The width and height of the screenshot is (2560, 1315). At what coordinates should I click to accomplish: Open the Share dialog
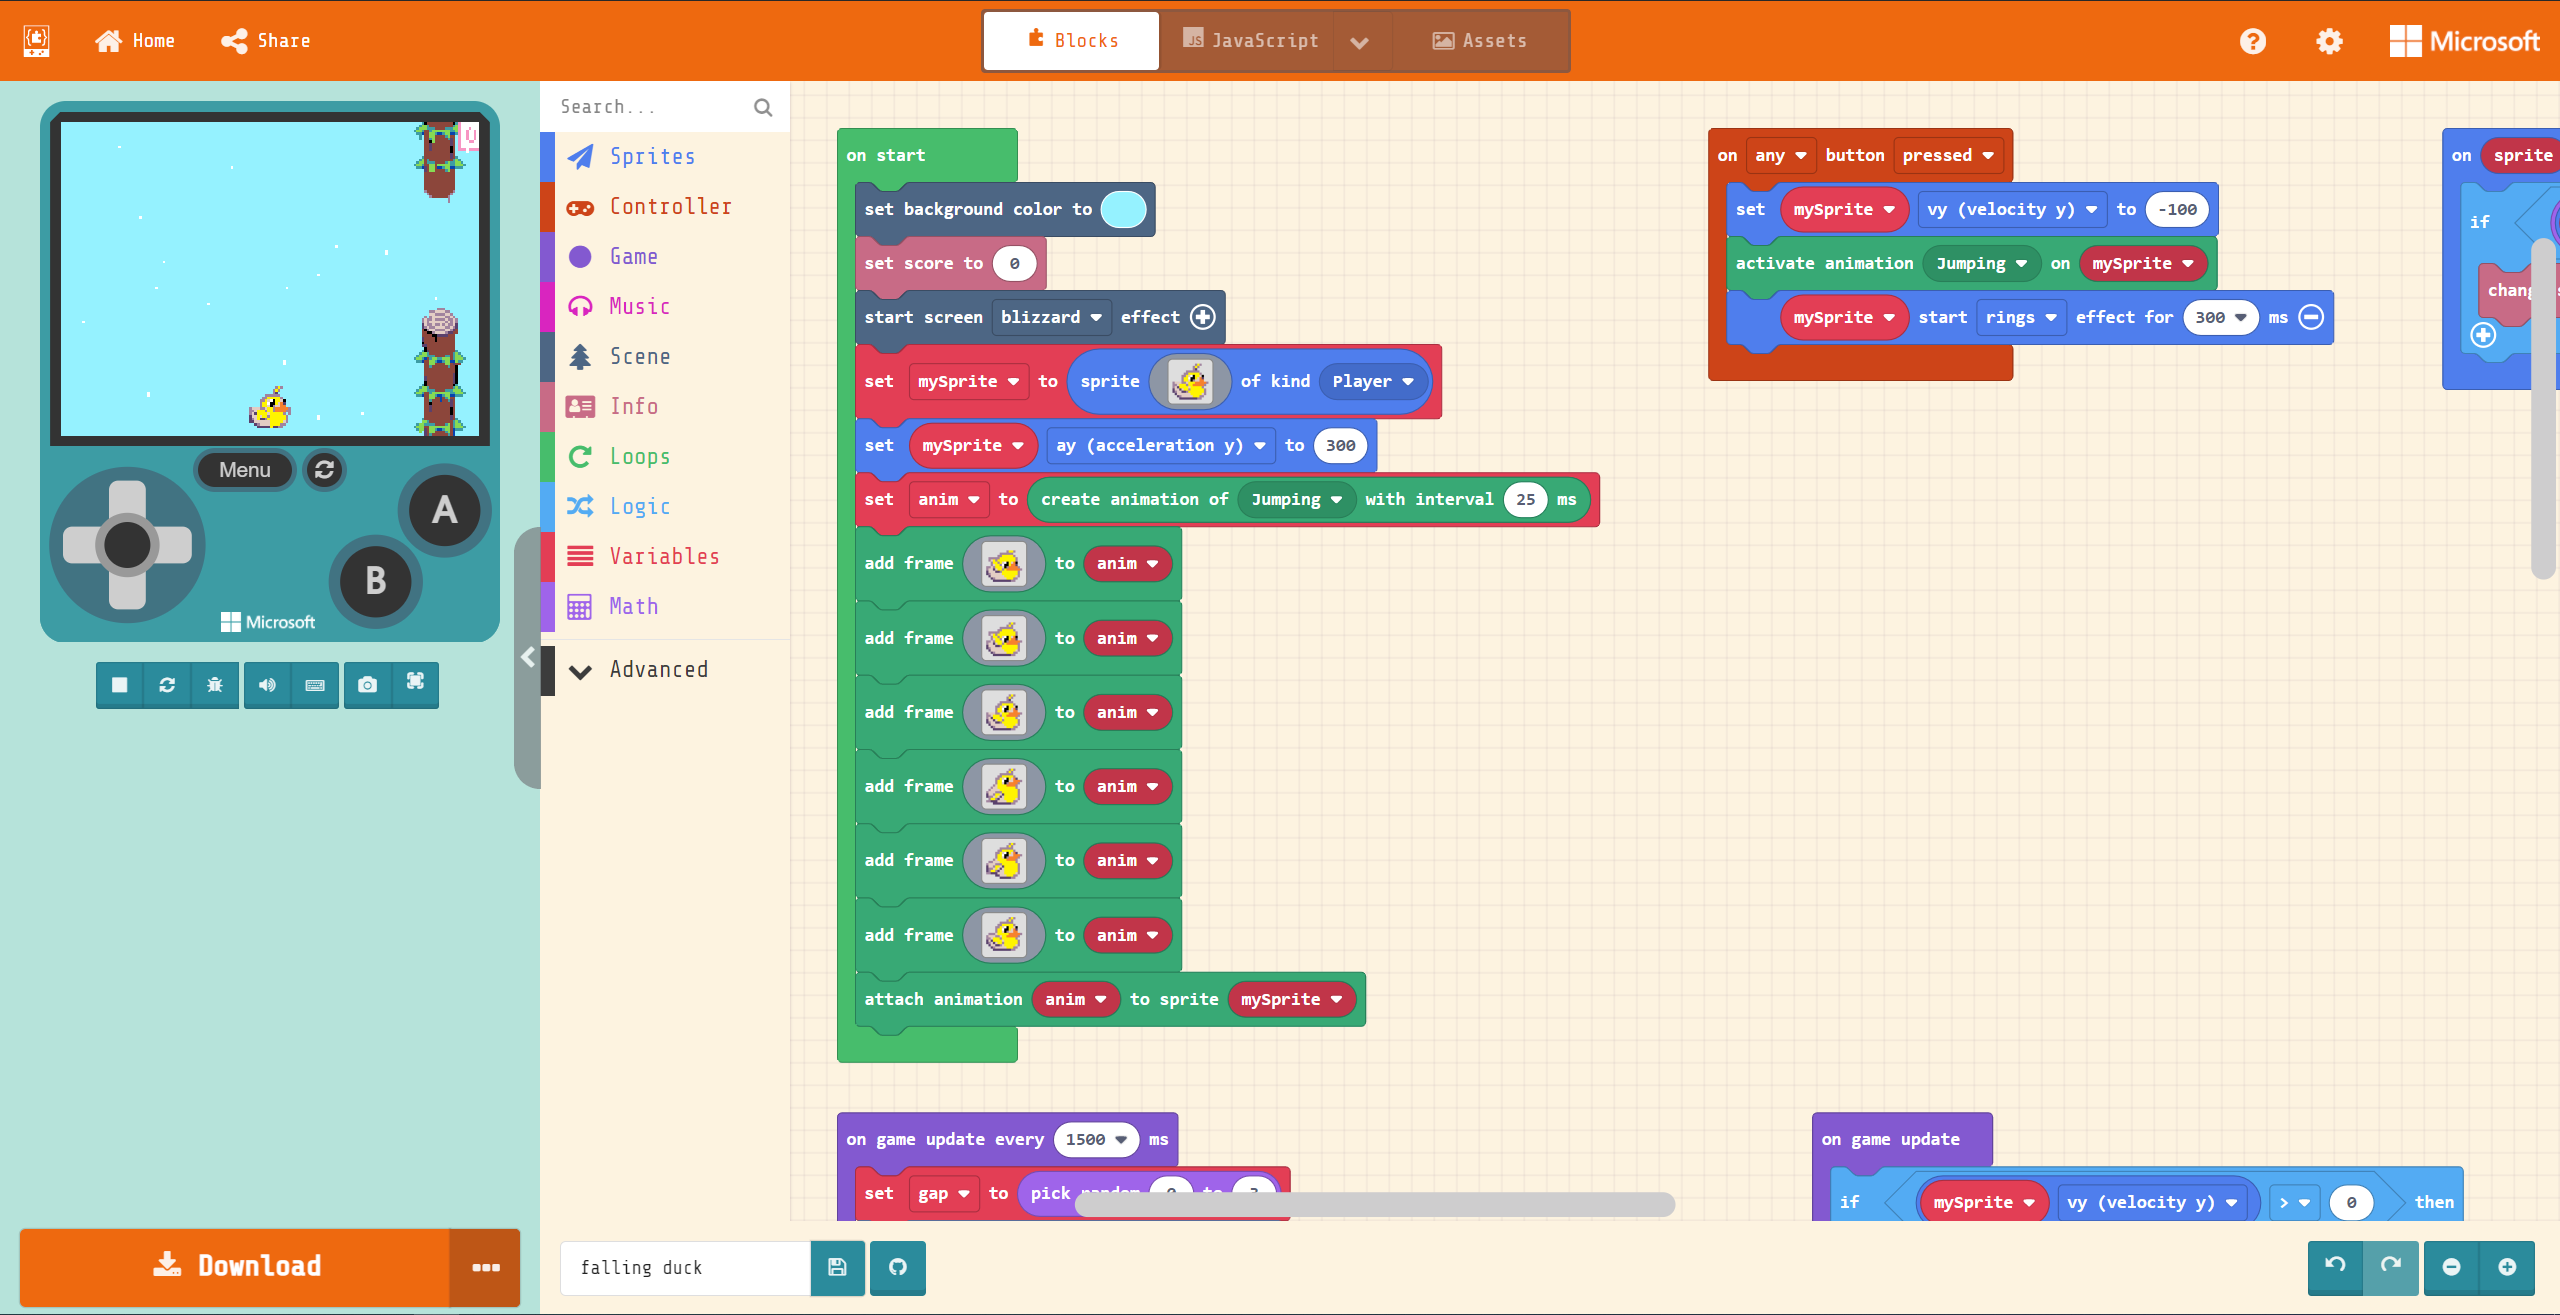click(264, 41)
